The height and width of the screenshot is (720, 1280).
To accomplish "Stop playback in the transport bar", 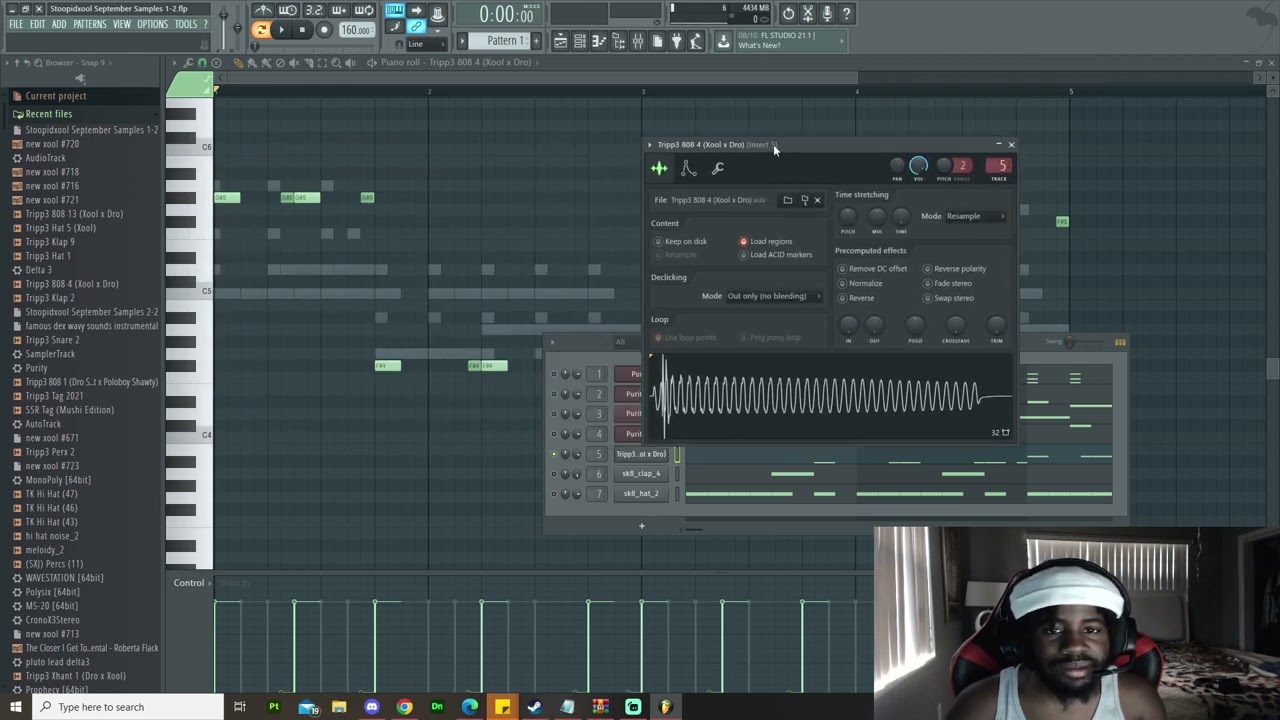I will tap(302, 30).
